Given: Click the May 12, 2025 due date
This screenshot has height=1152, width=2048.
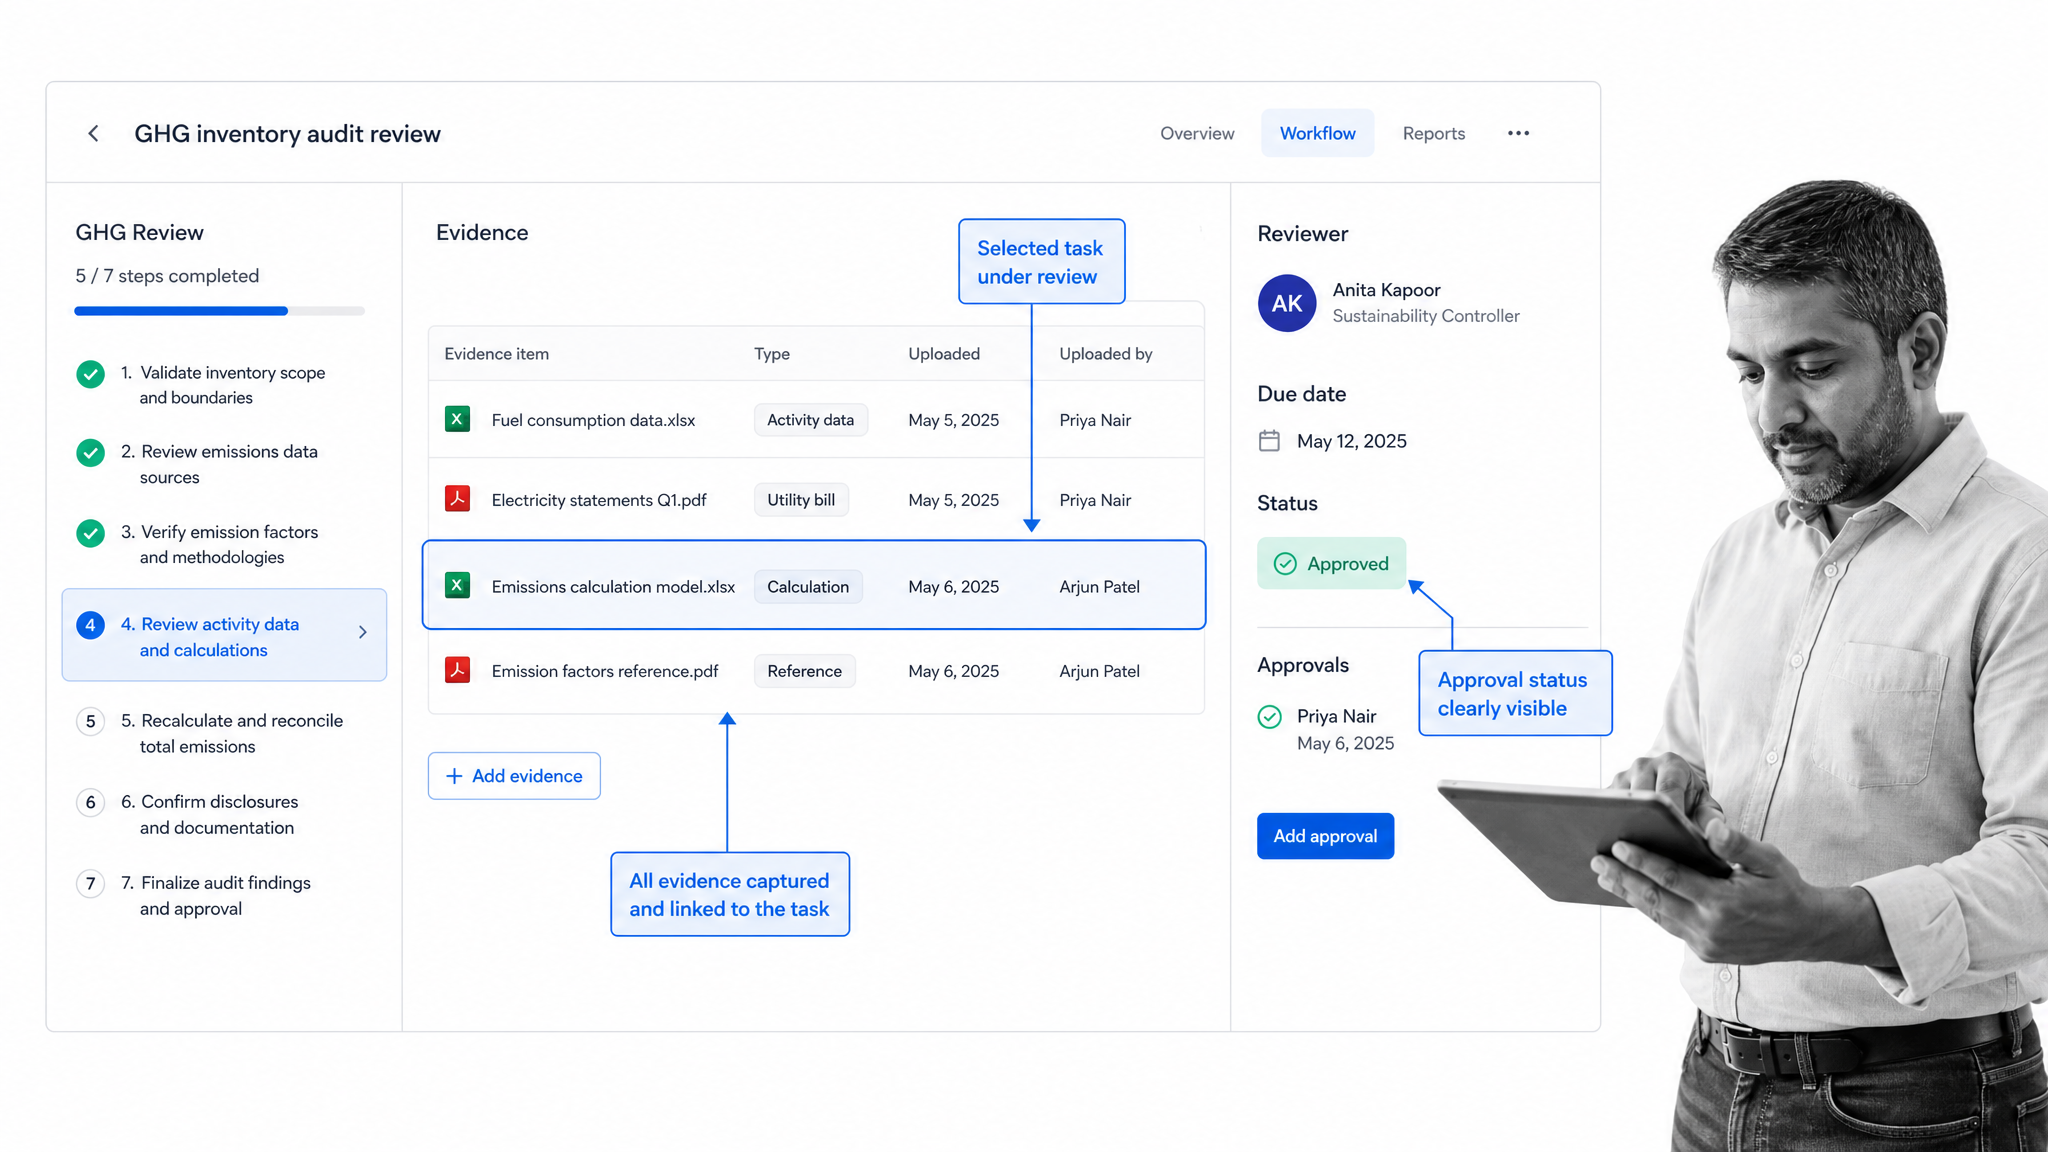Looking at the screenshot, I should [1351, 441].
